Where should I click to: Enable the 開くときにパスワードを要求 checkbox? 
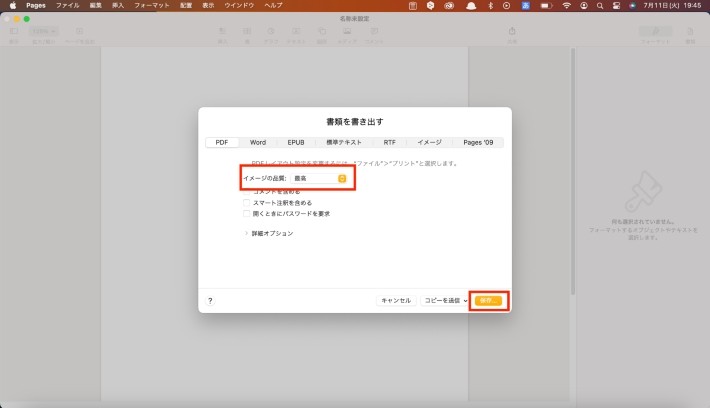[246, 214]
